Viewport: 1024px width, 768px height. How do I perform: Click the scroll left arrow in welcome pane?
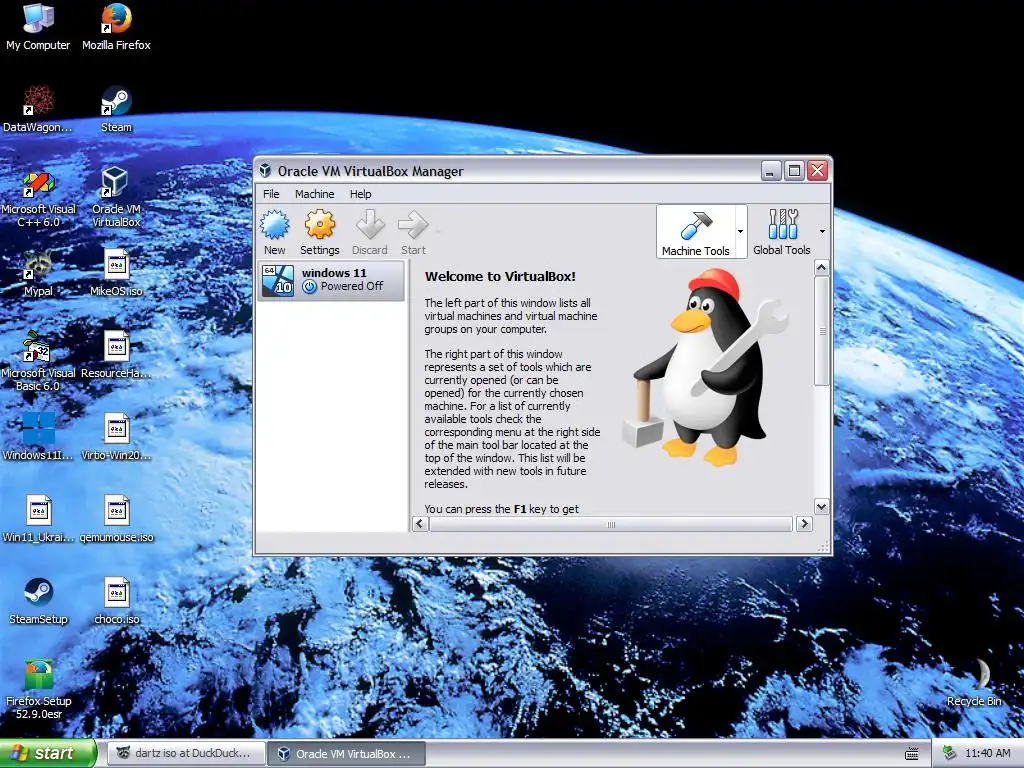tap(420, 524)
